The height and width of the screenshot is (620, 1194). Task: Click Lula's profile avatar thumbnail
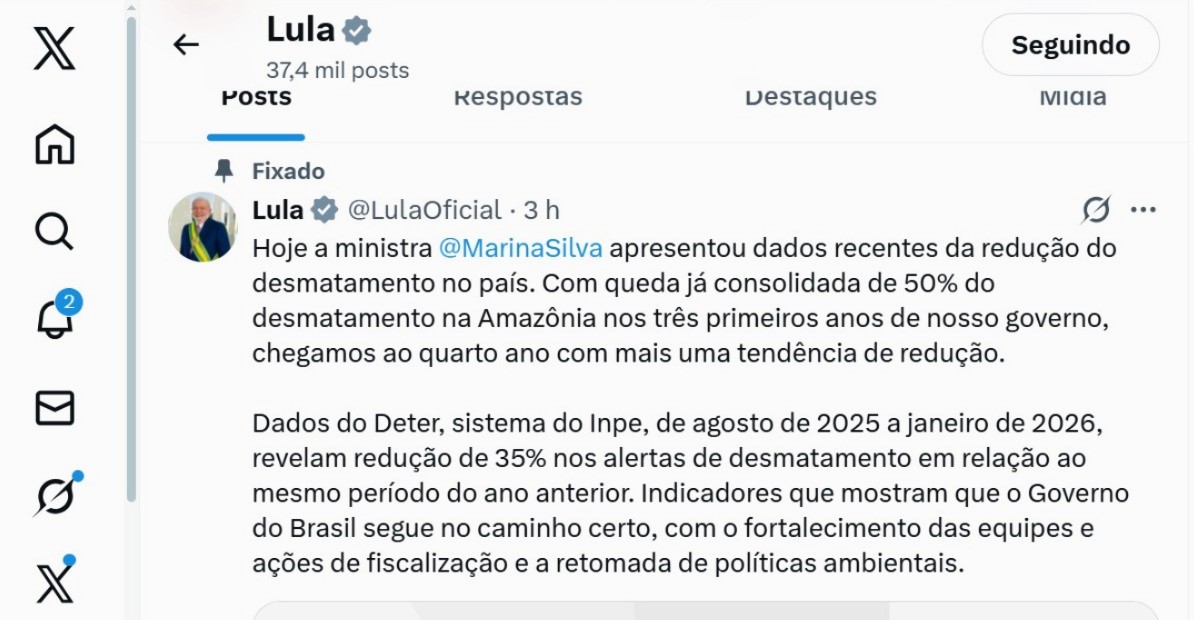(202, 227)
